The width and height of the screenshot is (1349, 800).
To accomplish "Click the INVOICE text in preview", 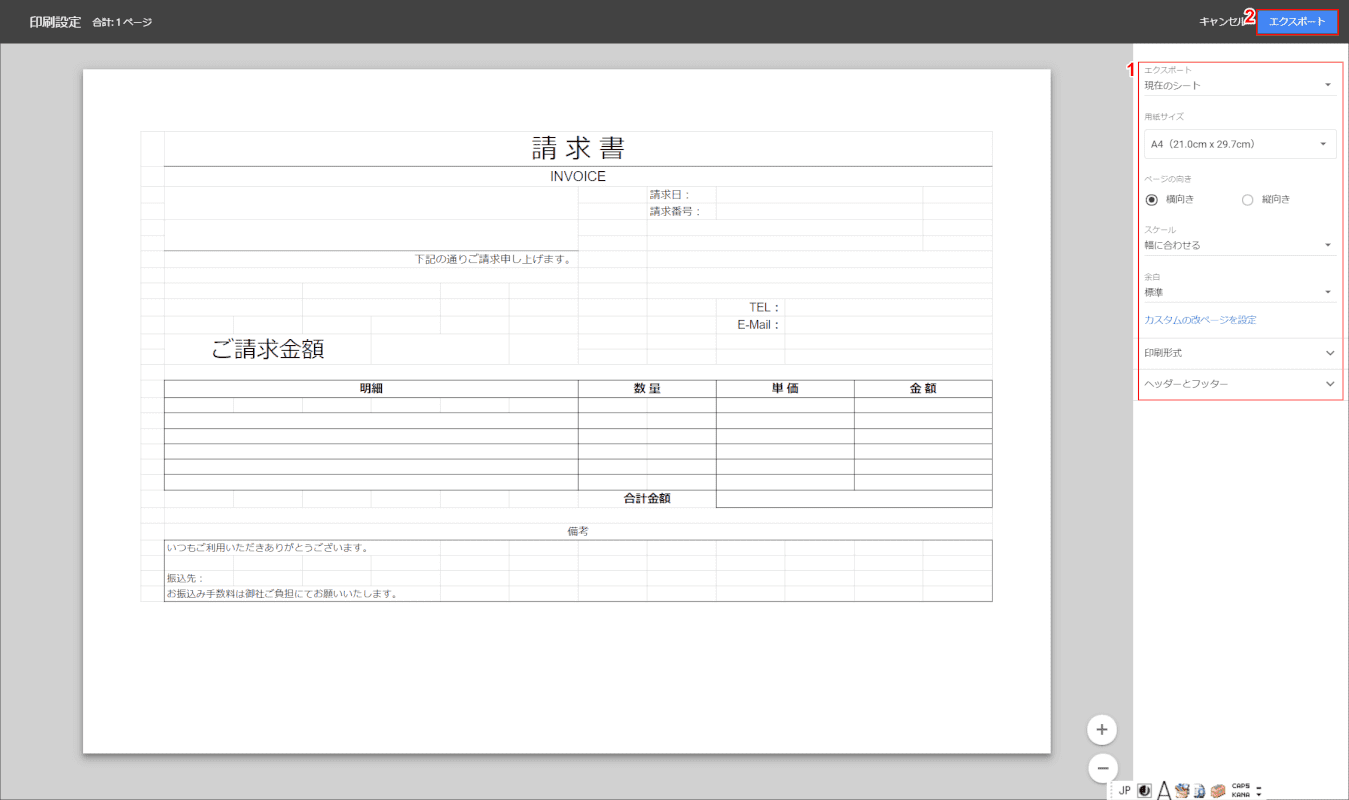I will 578,176.
